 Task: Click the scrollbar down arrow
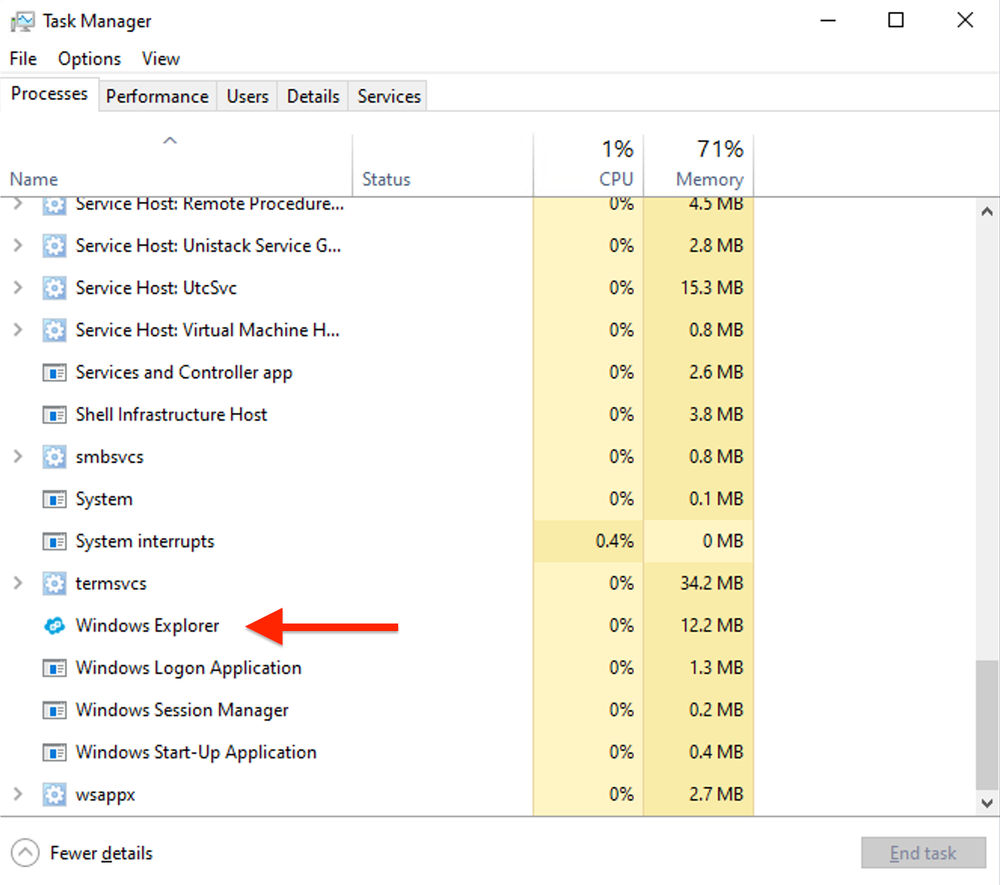pyautogui.click(x=987, y=803)
